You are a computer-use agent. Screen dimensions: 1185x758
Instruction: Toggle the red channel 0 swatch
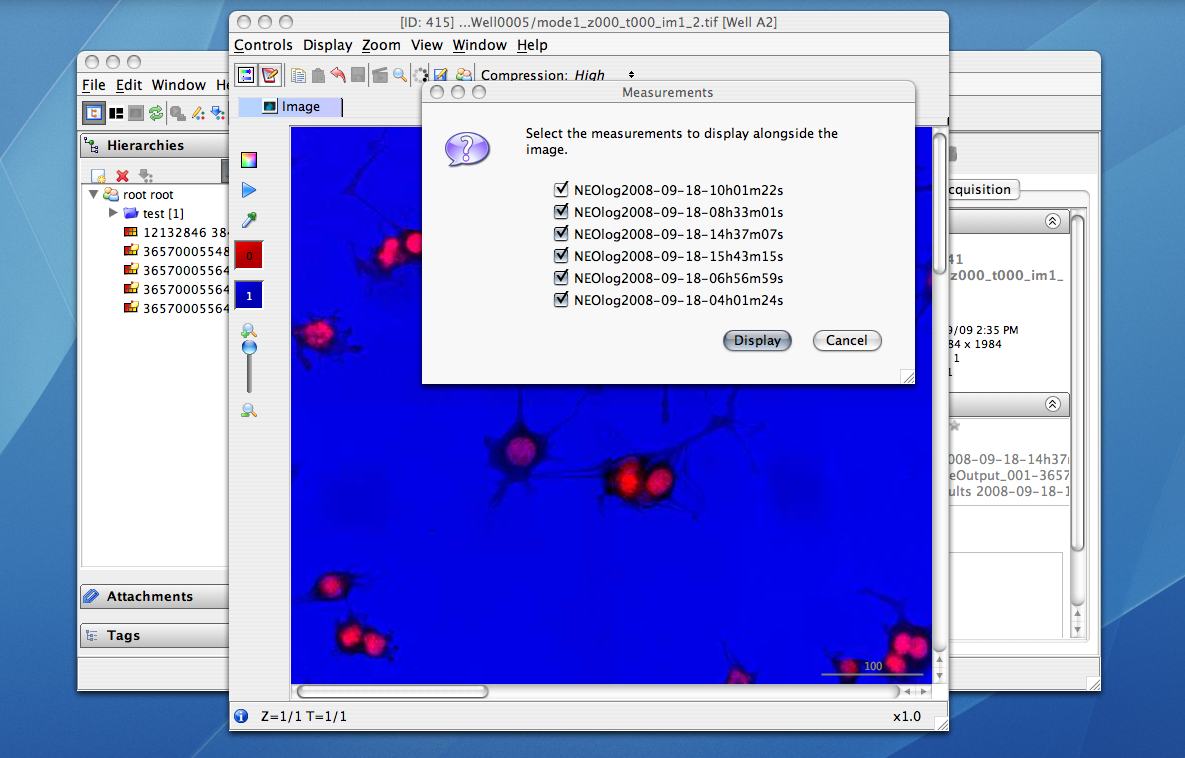click(249, 255)
